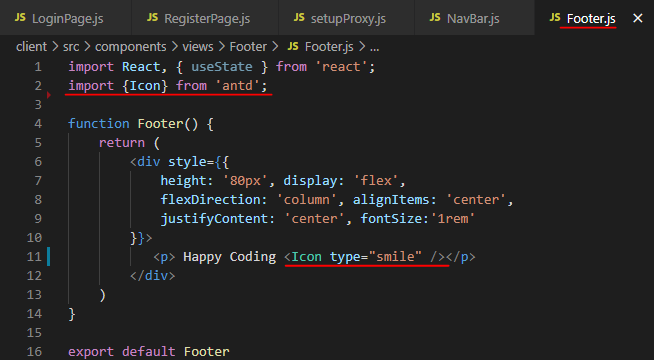Click the JS icon on NavBar.js tab

(x=435, y=18)
